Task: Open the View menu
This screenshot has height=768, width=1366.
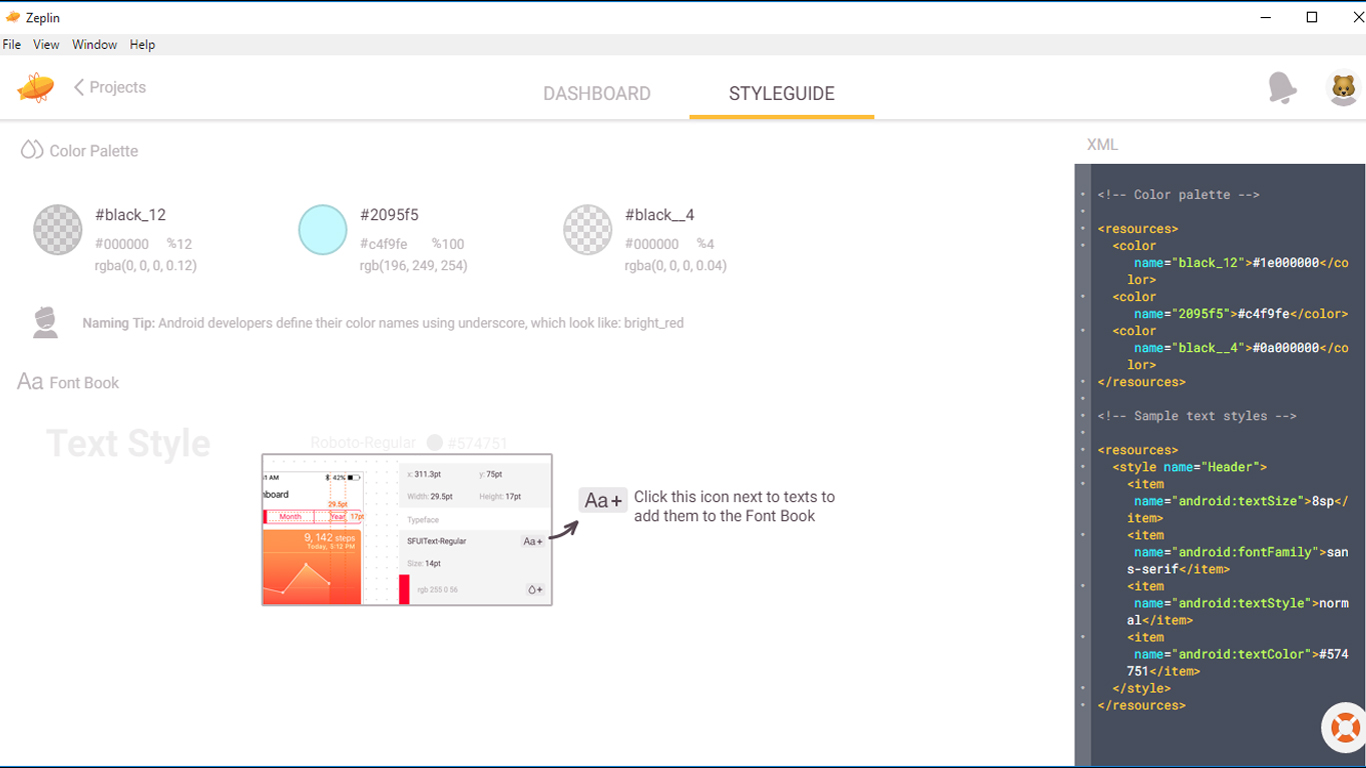Action: [46, 44]
